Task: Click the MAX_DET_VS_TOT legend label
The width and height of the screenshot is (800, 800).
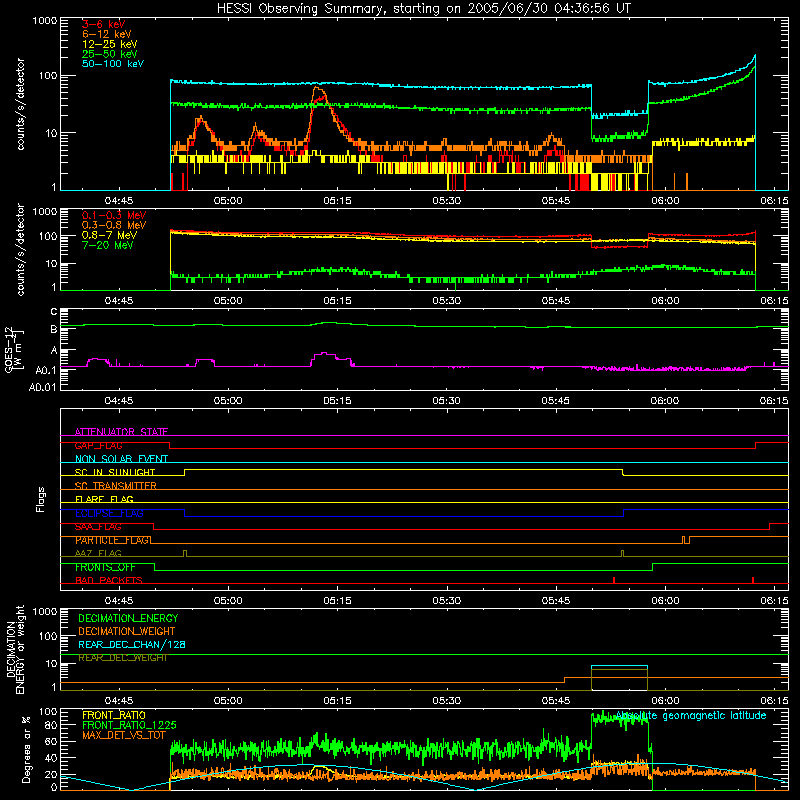Action: click(x=124, y=735)
